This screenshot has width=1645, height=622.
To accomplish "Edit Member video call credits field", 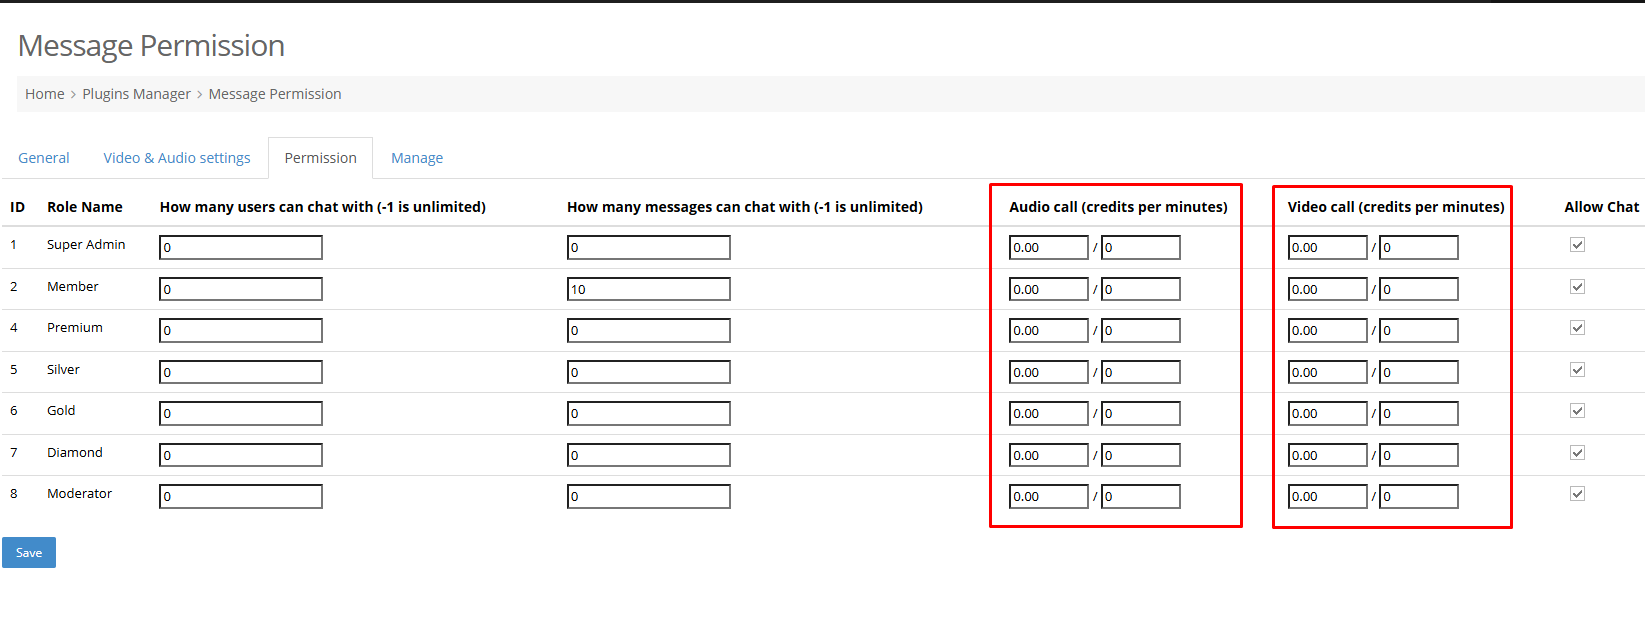I will click(x=1328, y=289).
